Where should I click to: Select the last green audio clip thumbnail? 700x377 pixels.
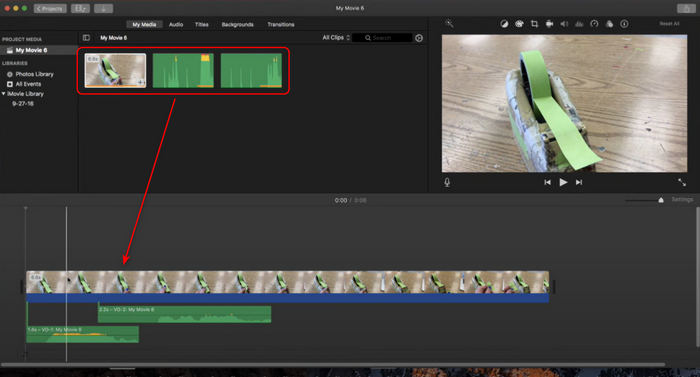pos(251,71)
